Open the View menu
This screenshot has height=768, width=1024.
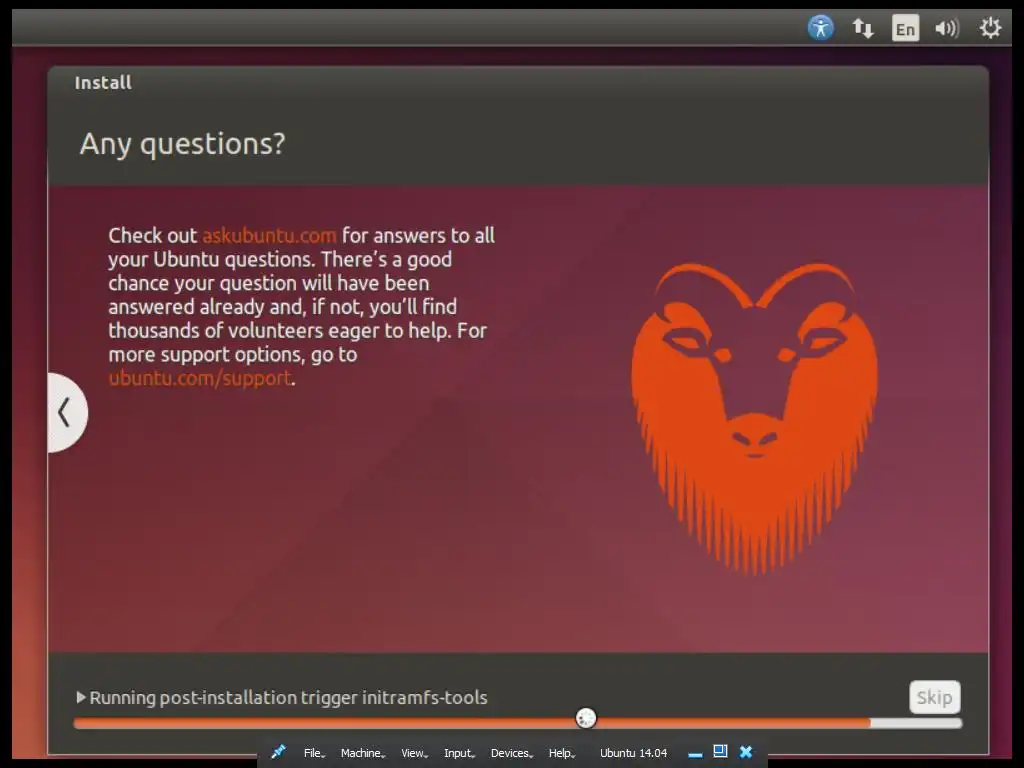click(414, 753)
